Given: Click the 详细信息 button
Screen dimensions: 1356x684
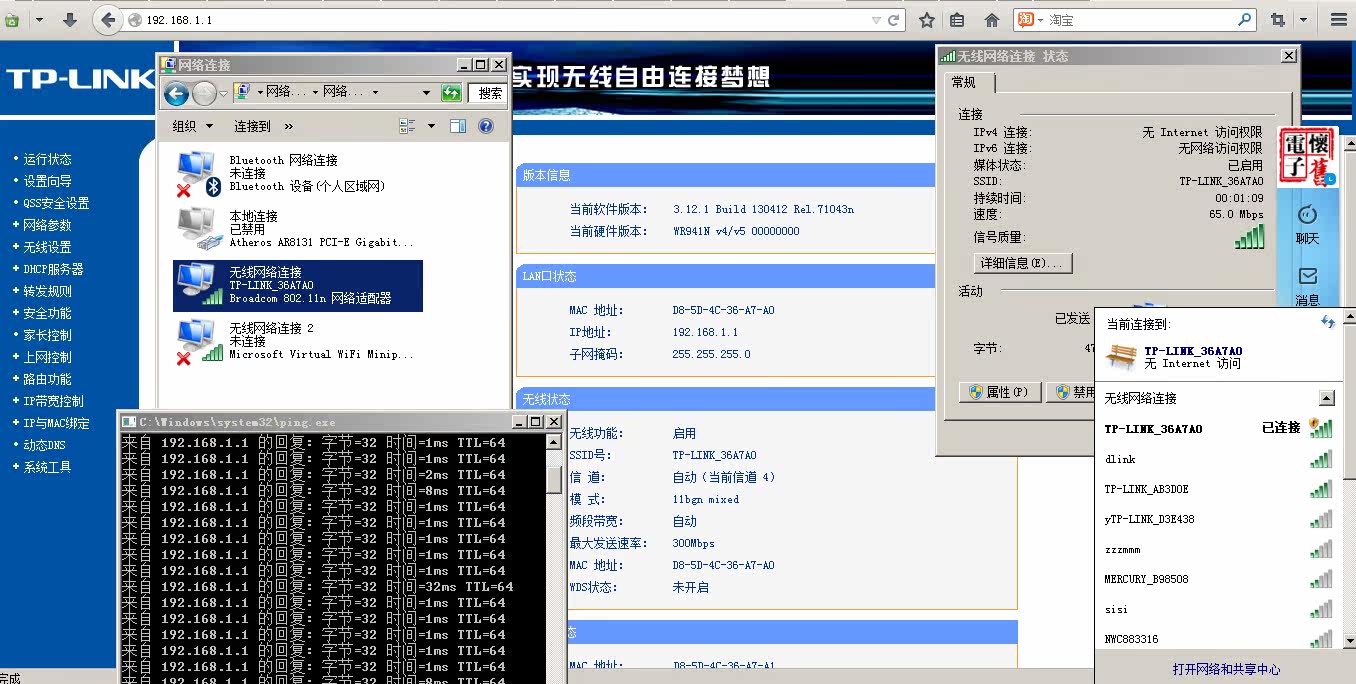Looking at the screenshot, I should point(1023,263).
